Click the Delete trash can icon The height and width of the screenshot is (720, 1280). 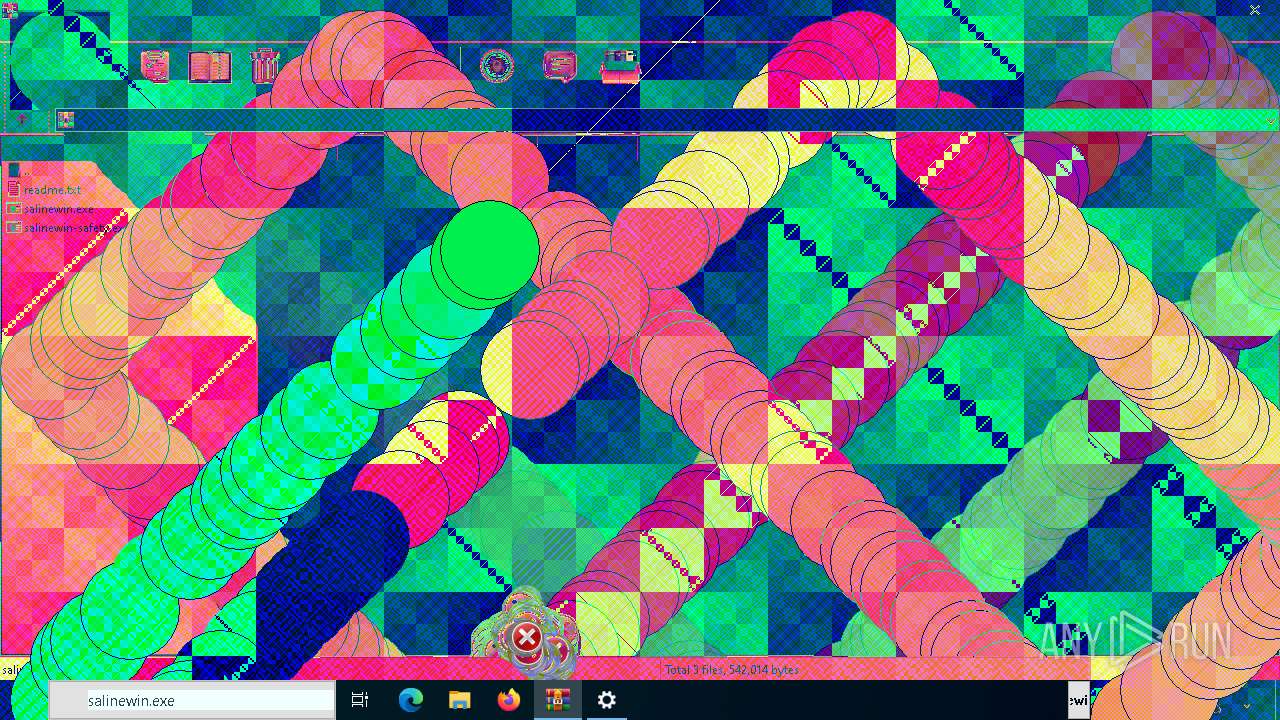pyautogui.click(x=265, y=66)
